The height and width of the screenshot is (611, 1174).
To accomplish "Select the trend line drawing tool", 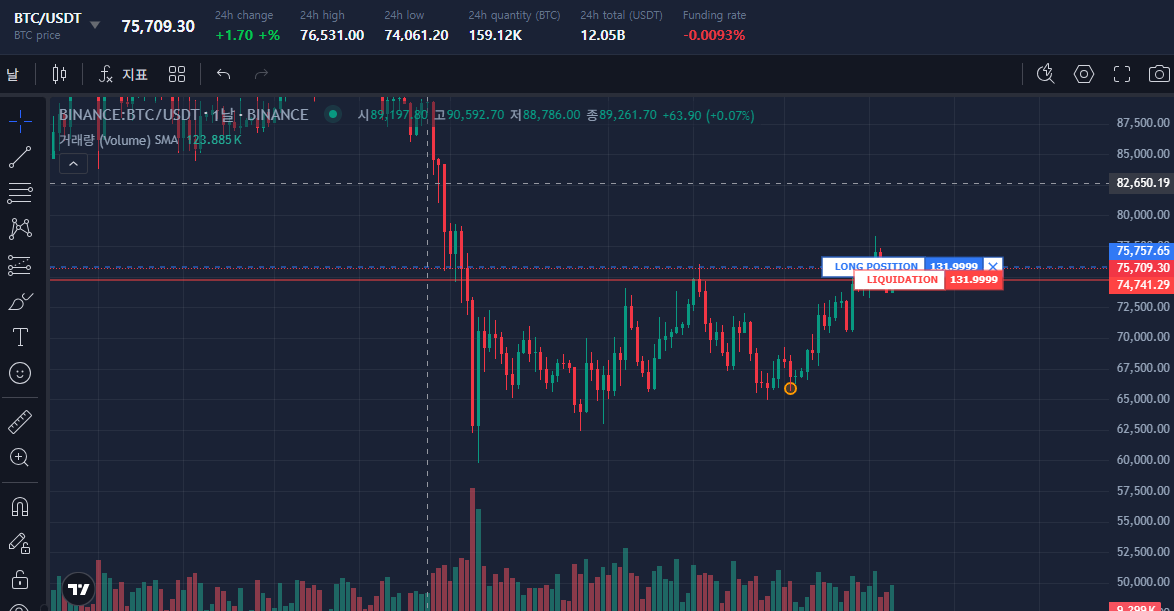I will (20, 156).
